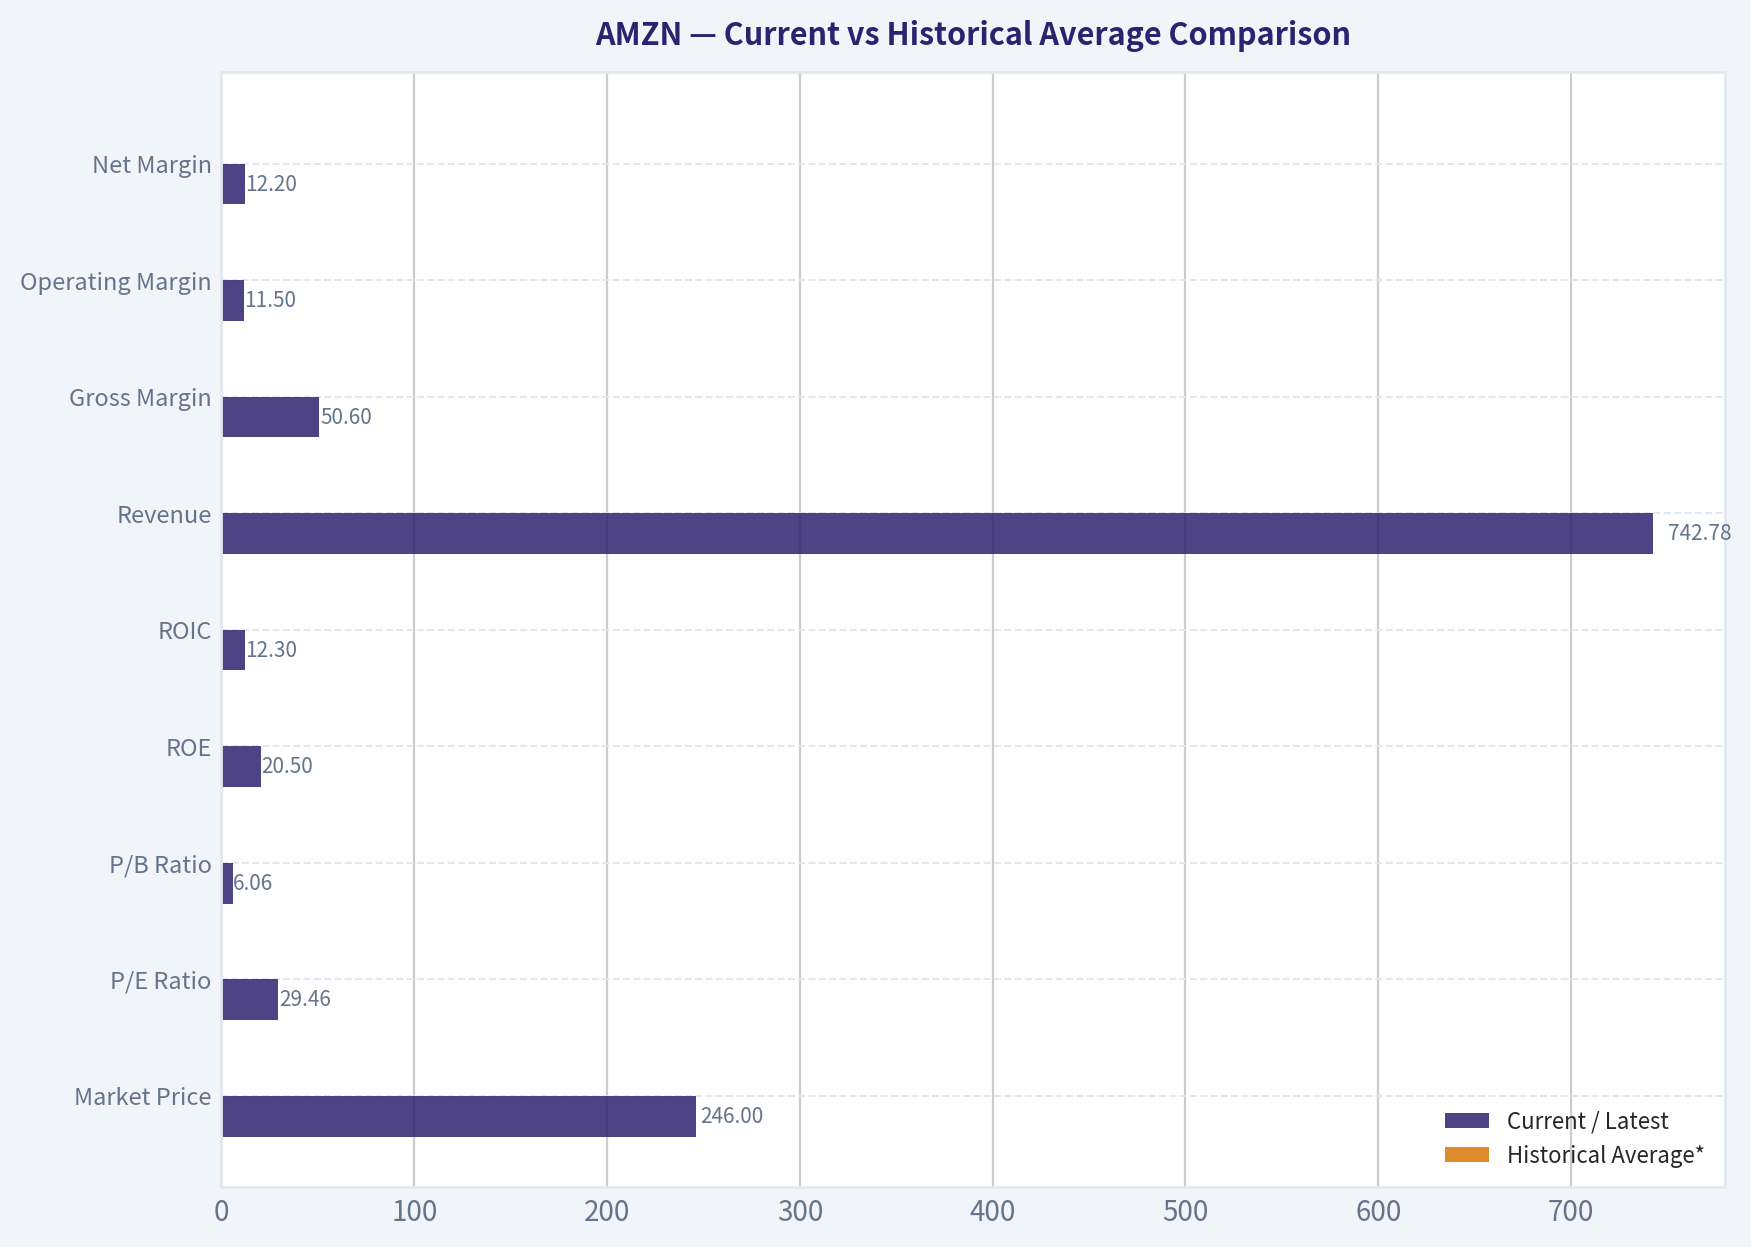The image size is (1751, 1247).
Task: Click the long Revenue bar
Action: click(x=937, y=533)
